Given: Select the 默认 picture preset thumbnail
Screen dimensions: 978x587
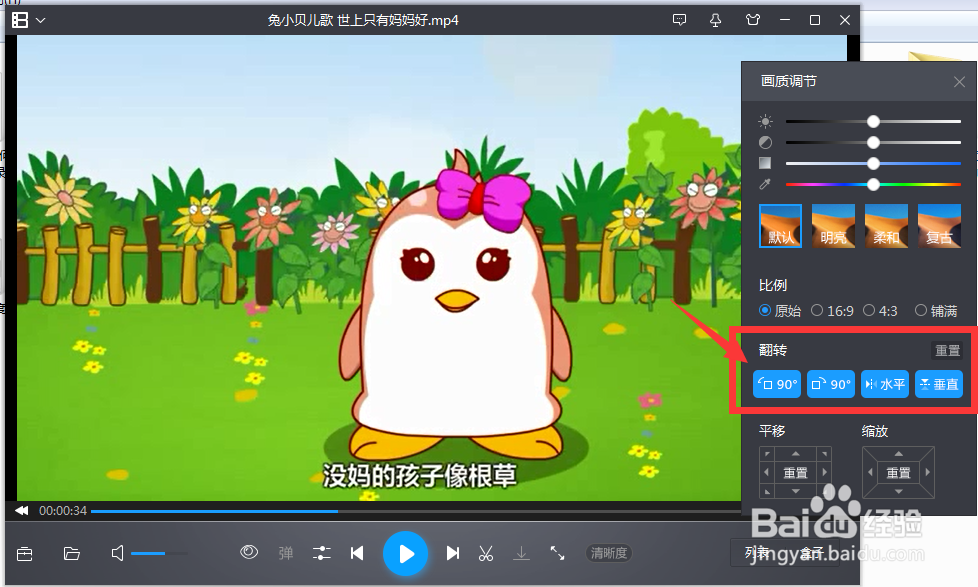Looking at the screenshot, I should (780, 226).
